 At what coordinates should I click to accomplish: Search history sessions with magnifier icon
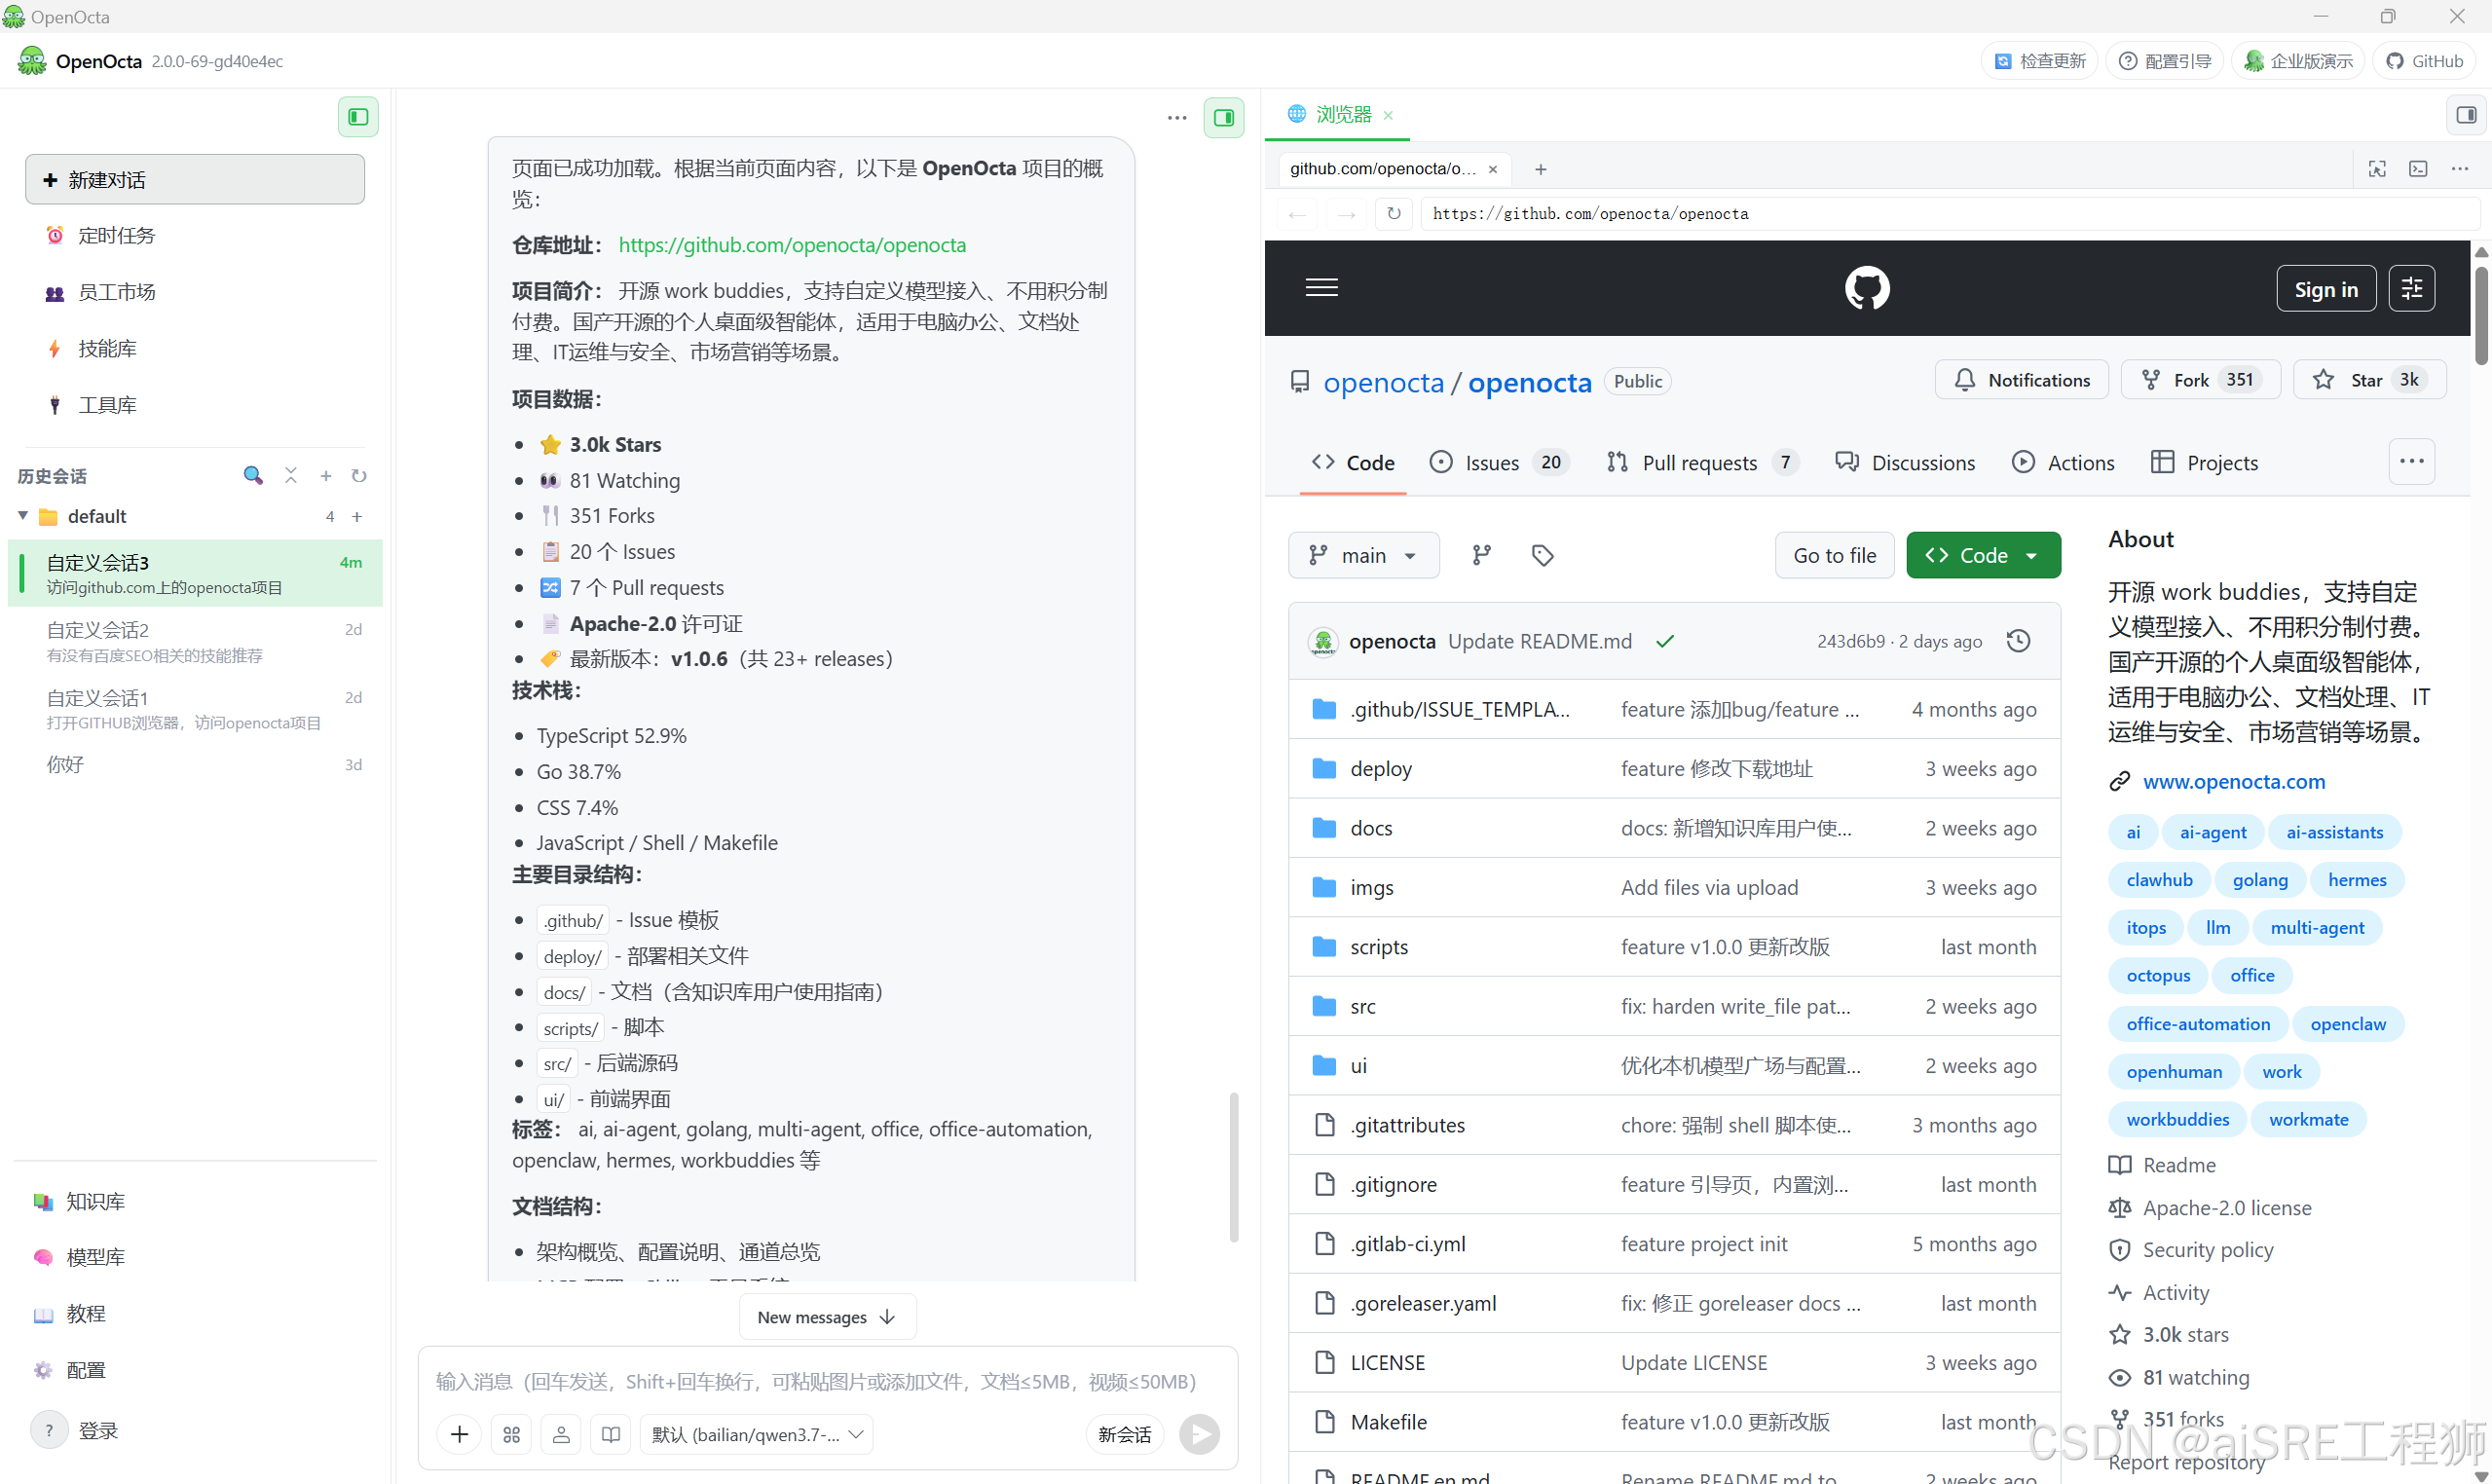coord(253,475)
